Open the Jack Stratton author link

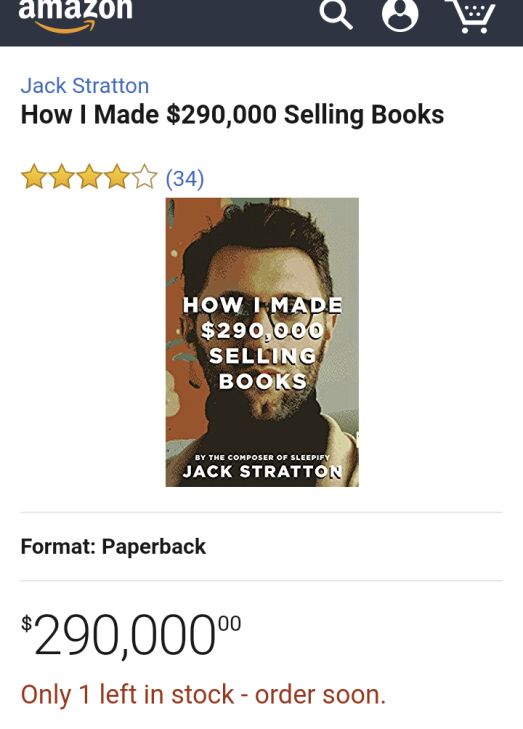pyautogui.click(x=85, y=86)
